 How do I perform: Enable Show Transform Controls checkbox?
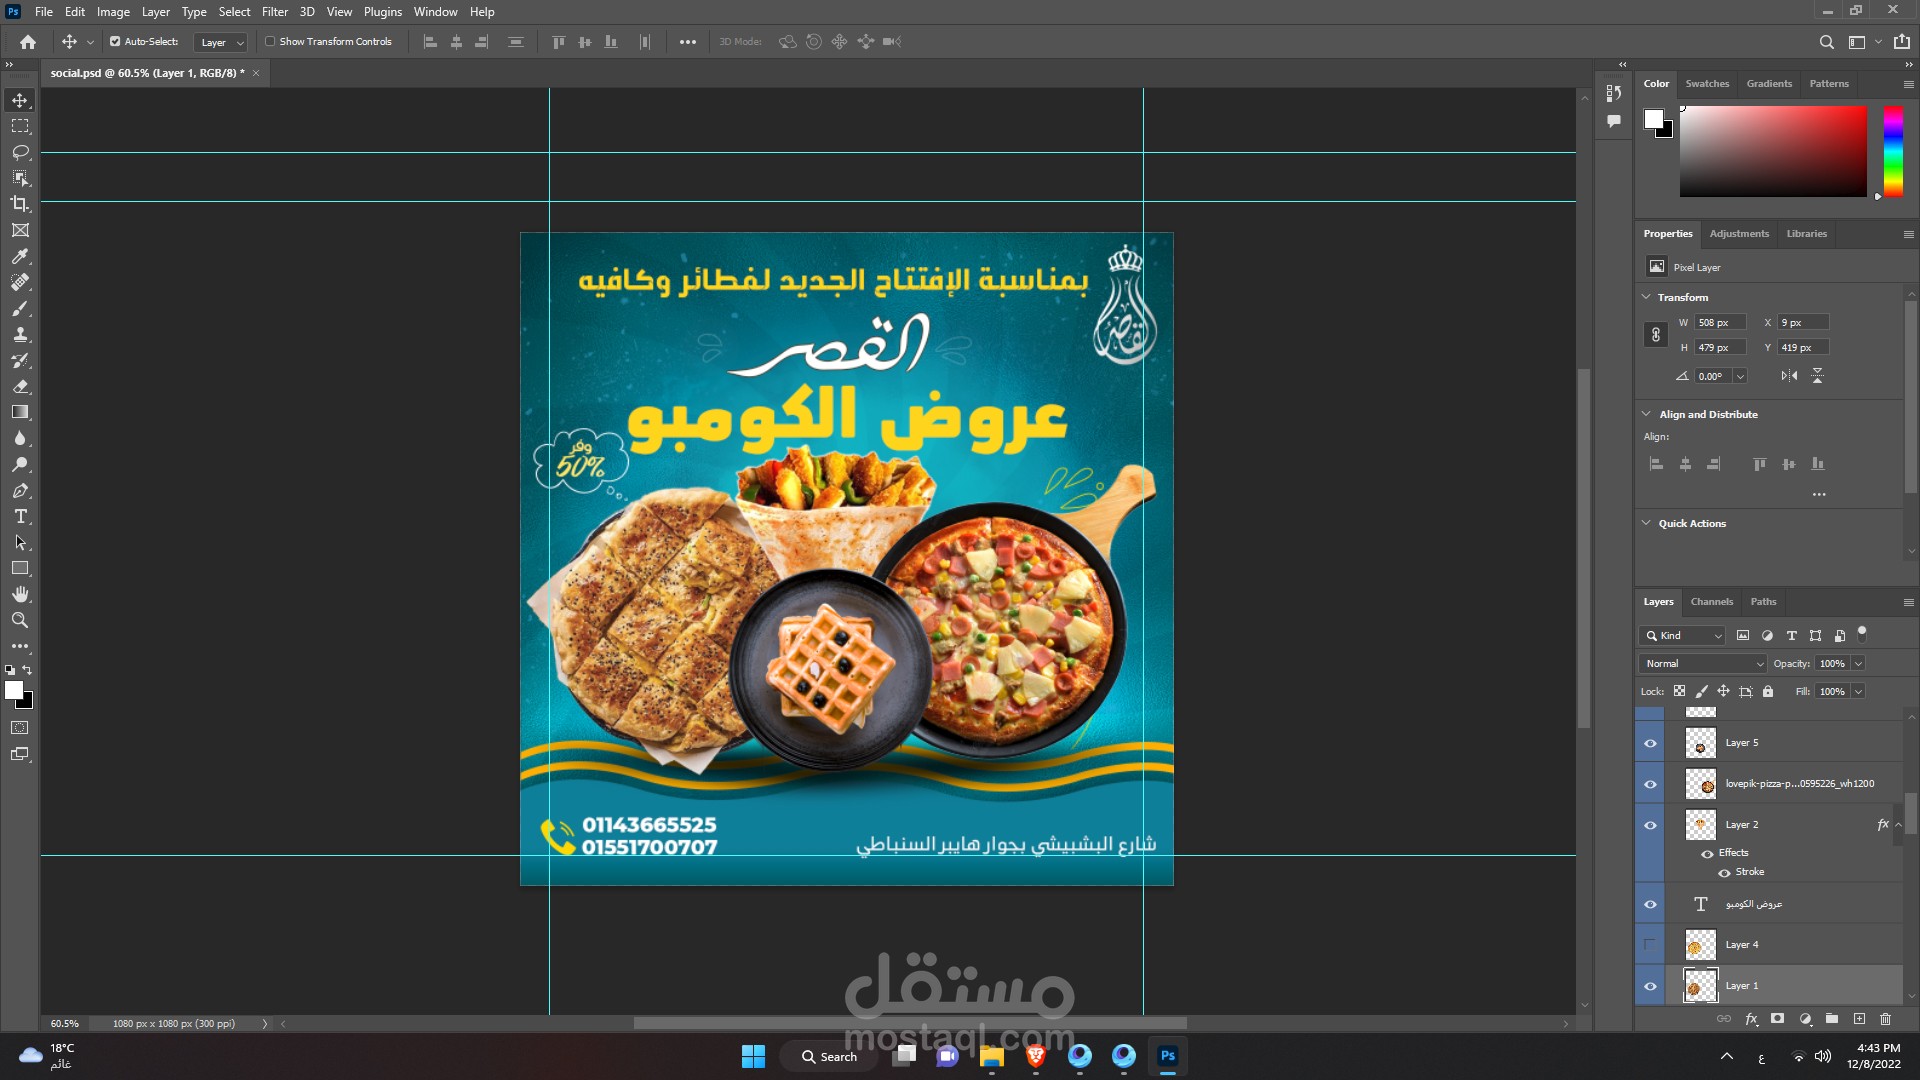(270, 42)
